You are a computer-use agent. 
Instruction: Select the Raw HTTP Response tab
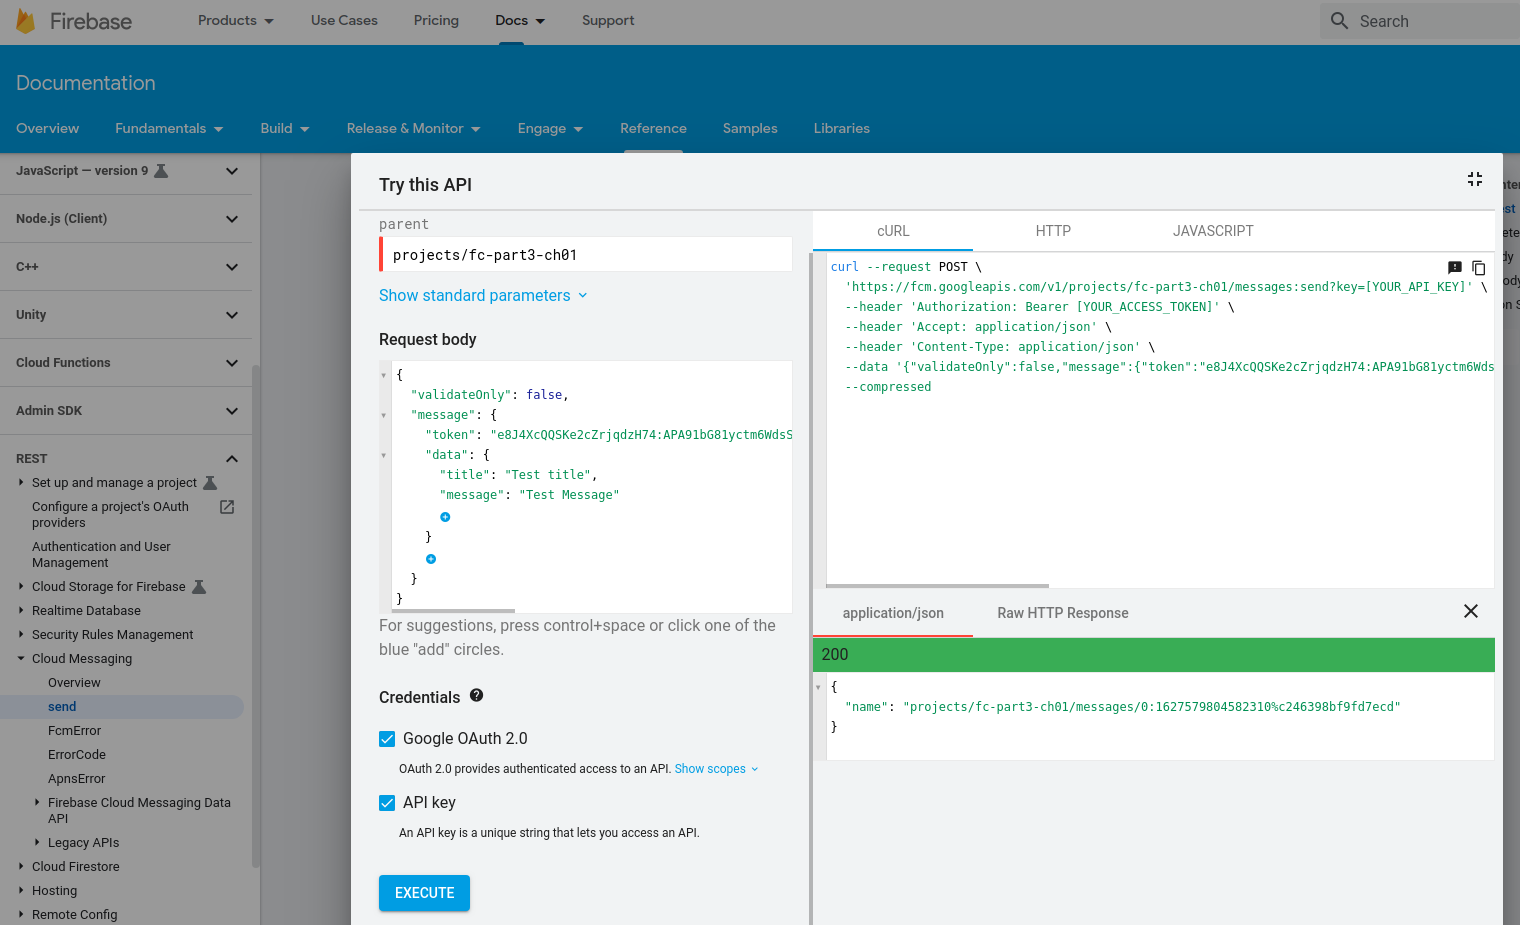pos(1063,613)
